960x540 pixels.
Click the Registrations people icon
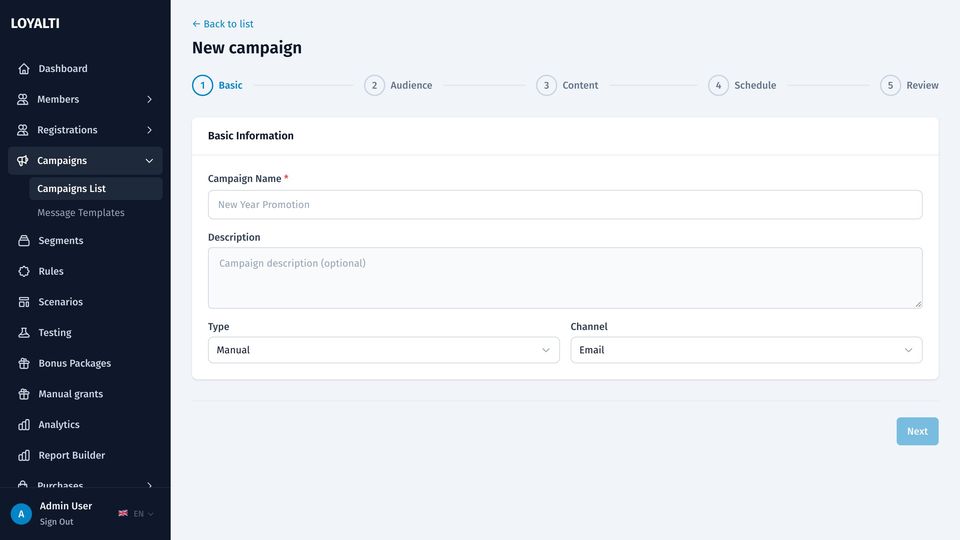point(23,130)
